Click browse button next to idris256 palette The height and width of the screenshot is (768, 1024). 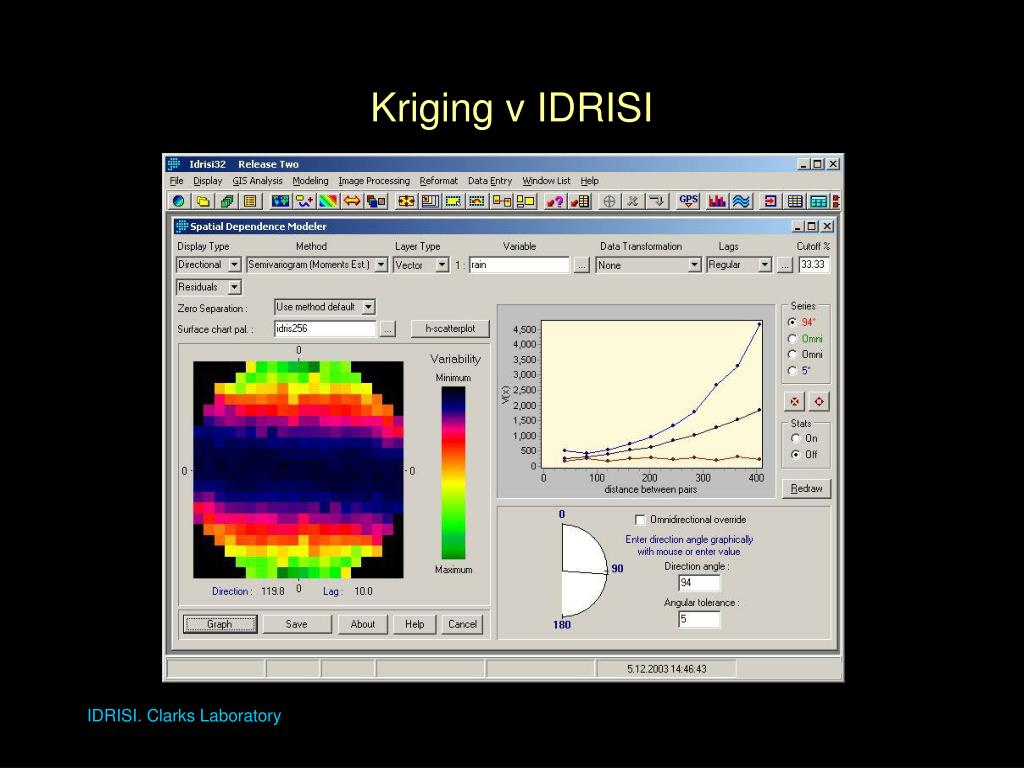387,329
